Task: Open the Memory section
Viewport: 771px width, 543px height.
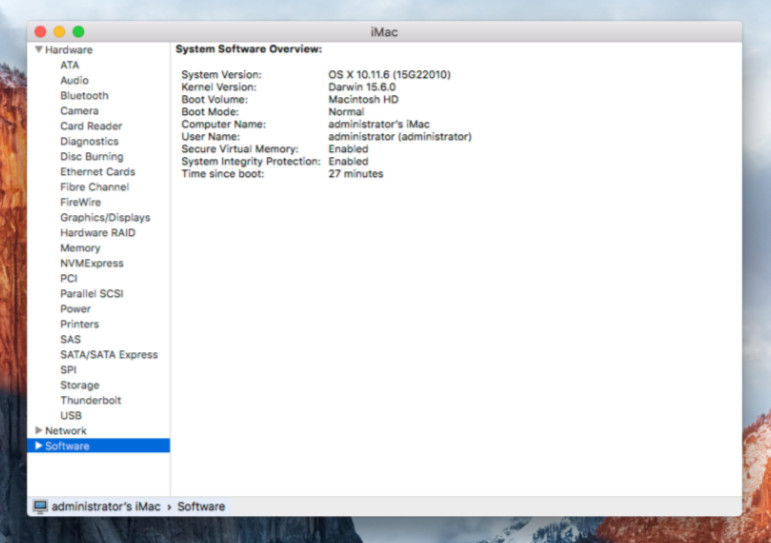Action: click(80, 248)
